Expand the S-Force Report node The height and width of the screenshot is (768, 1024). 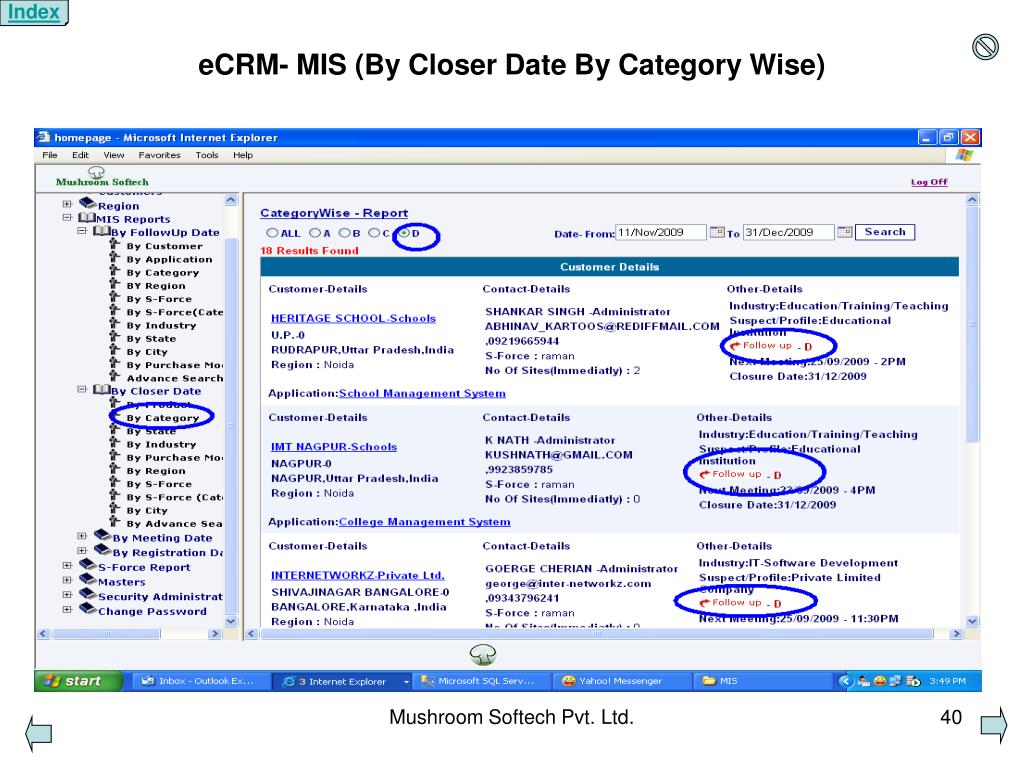point(67,566)
